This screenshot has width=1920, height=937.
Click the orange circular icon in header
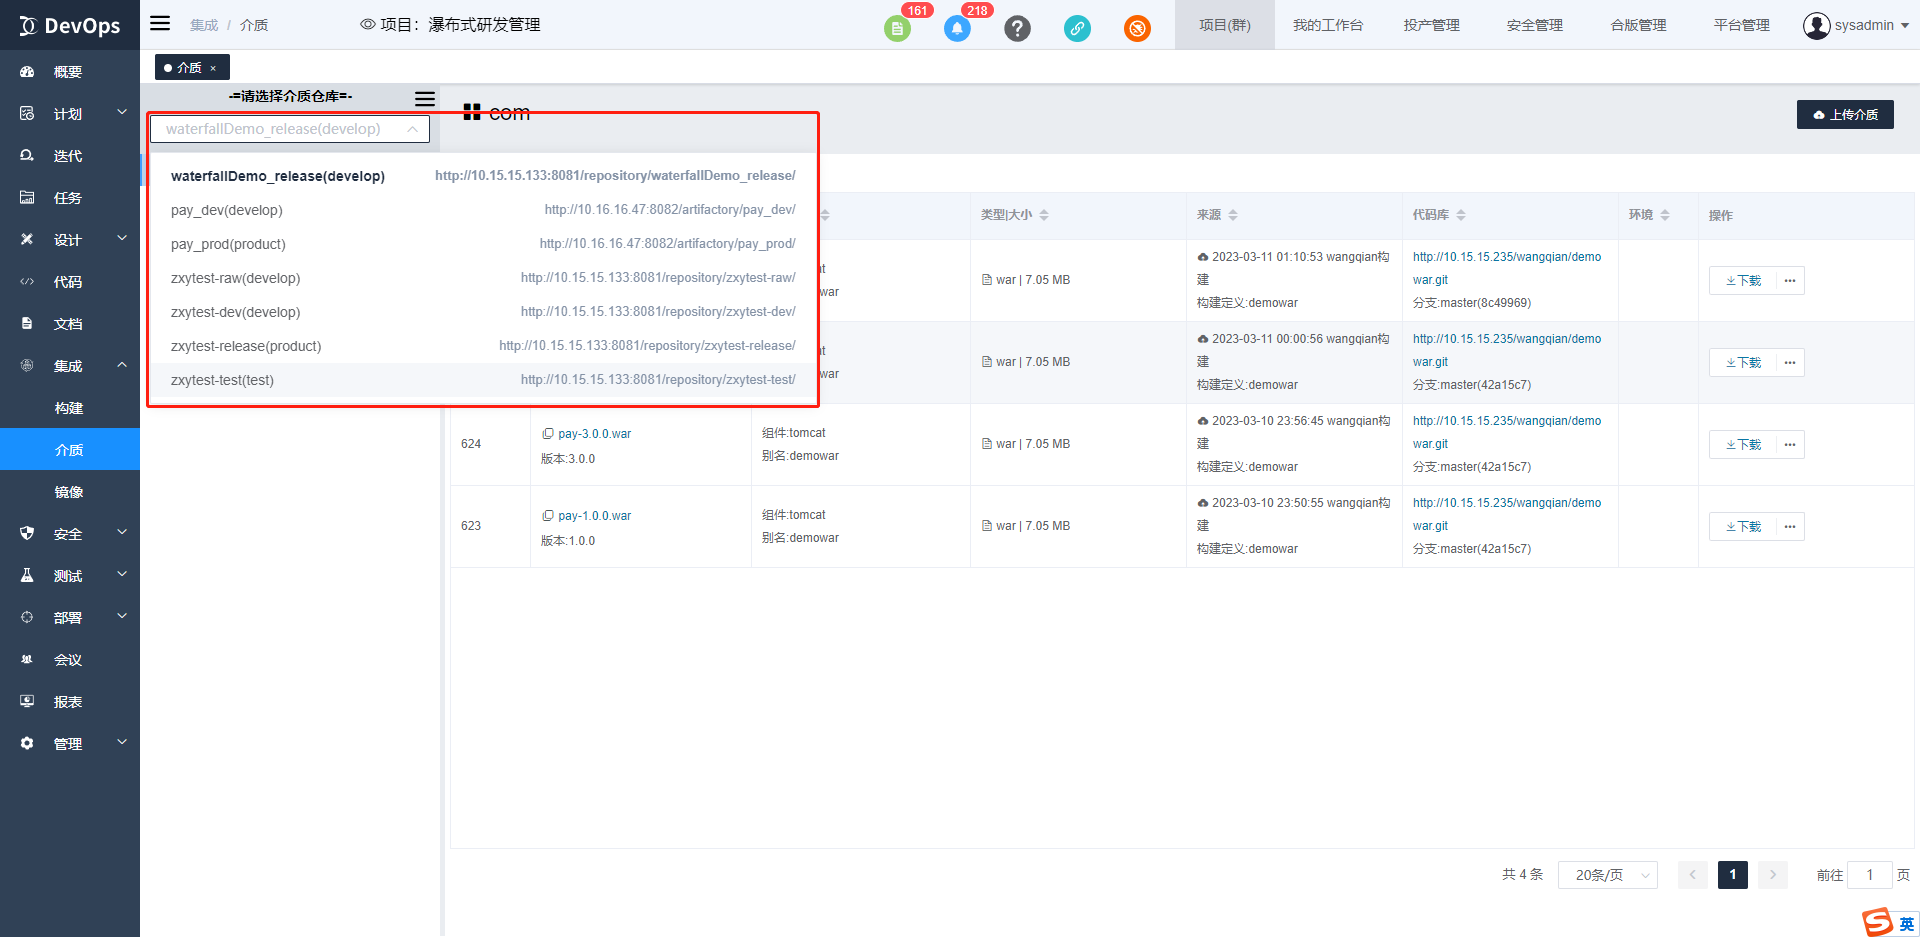coord(1137,29)
